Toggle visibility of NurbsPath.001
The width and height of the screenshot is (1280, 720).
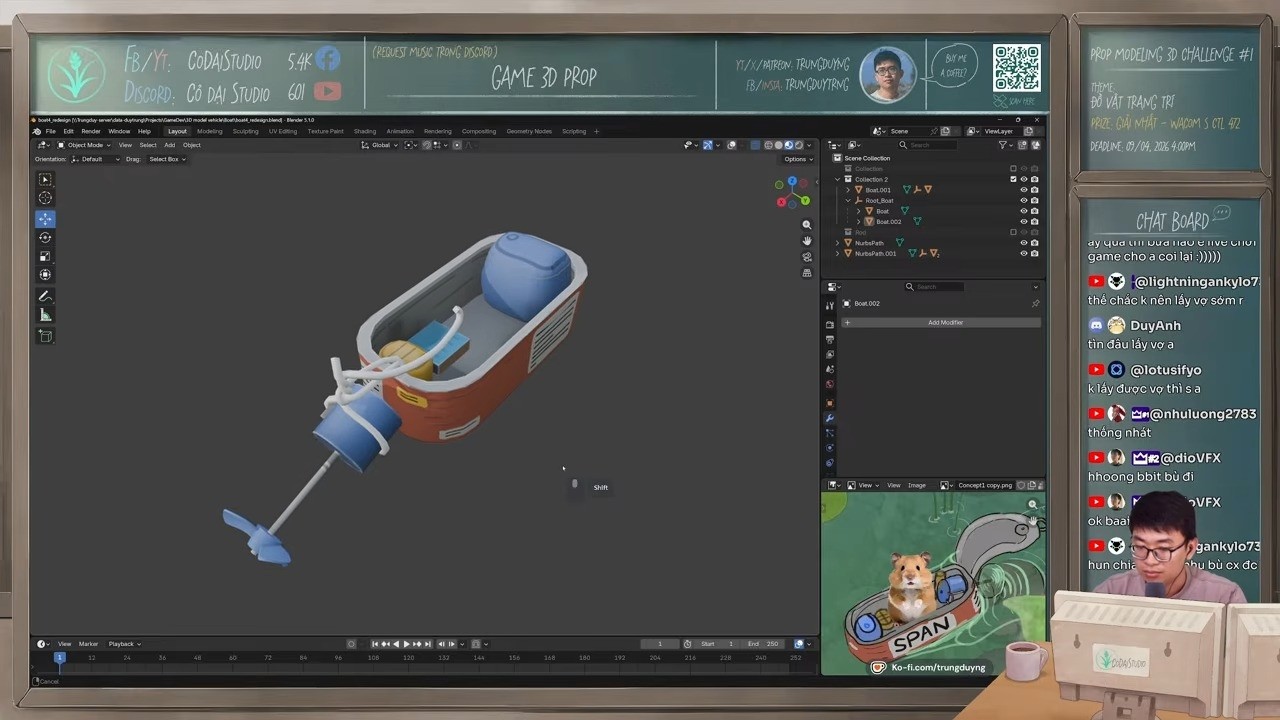(x=1023, y=253)
